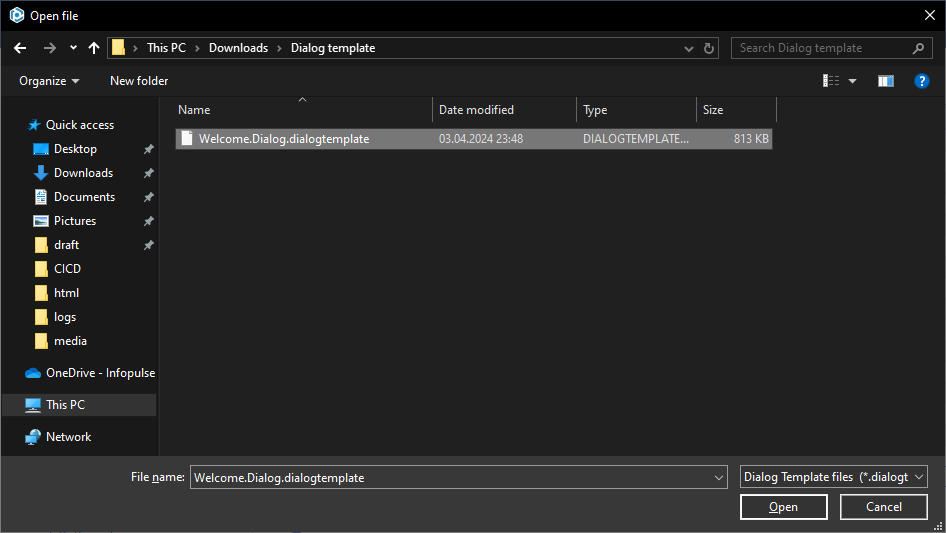Image resolution: width=946 pixels, height=533 pixels.
Task: Sort files by Type column
Action: point(636,110)
